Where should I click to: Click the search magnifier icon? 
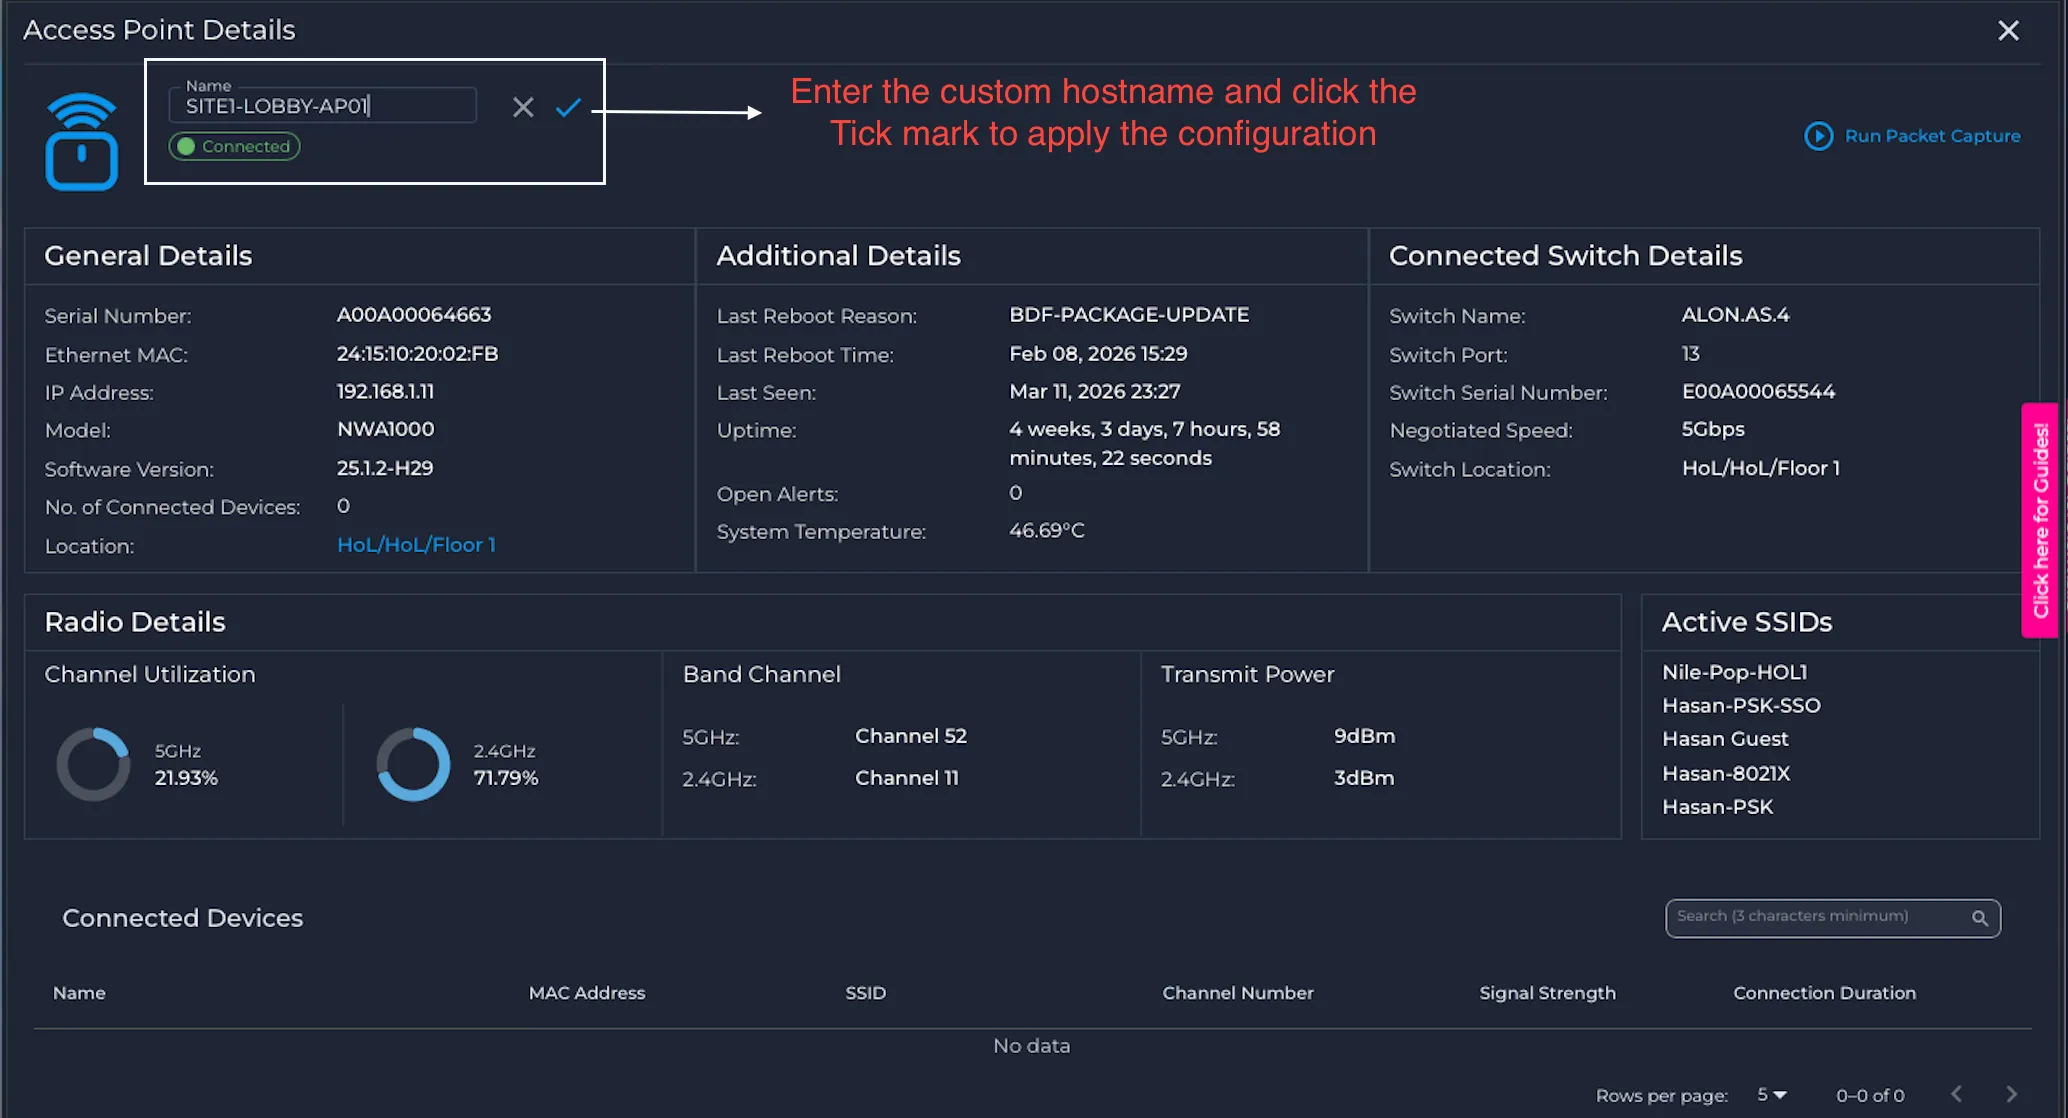click(1979, 918)
